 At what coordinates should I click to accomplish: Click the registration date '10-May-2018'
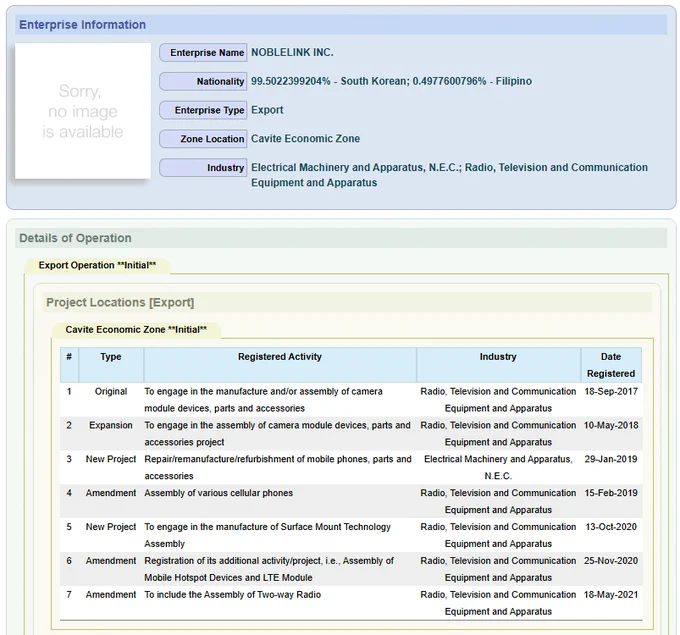point(611,425)
